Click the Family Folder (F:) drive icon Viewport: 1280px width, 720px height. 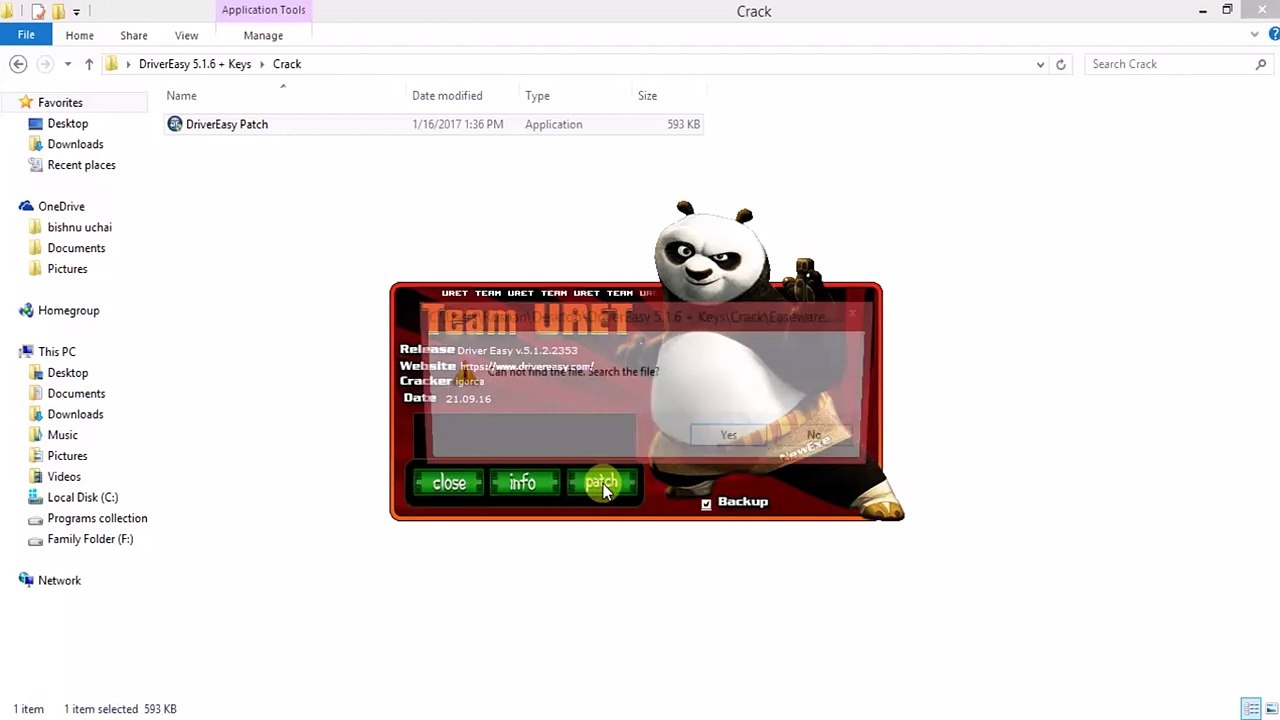tap(36, 539)
